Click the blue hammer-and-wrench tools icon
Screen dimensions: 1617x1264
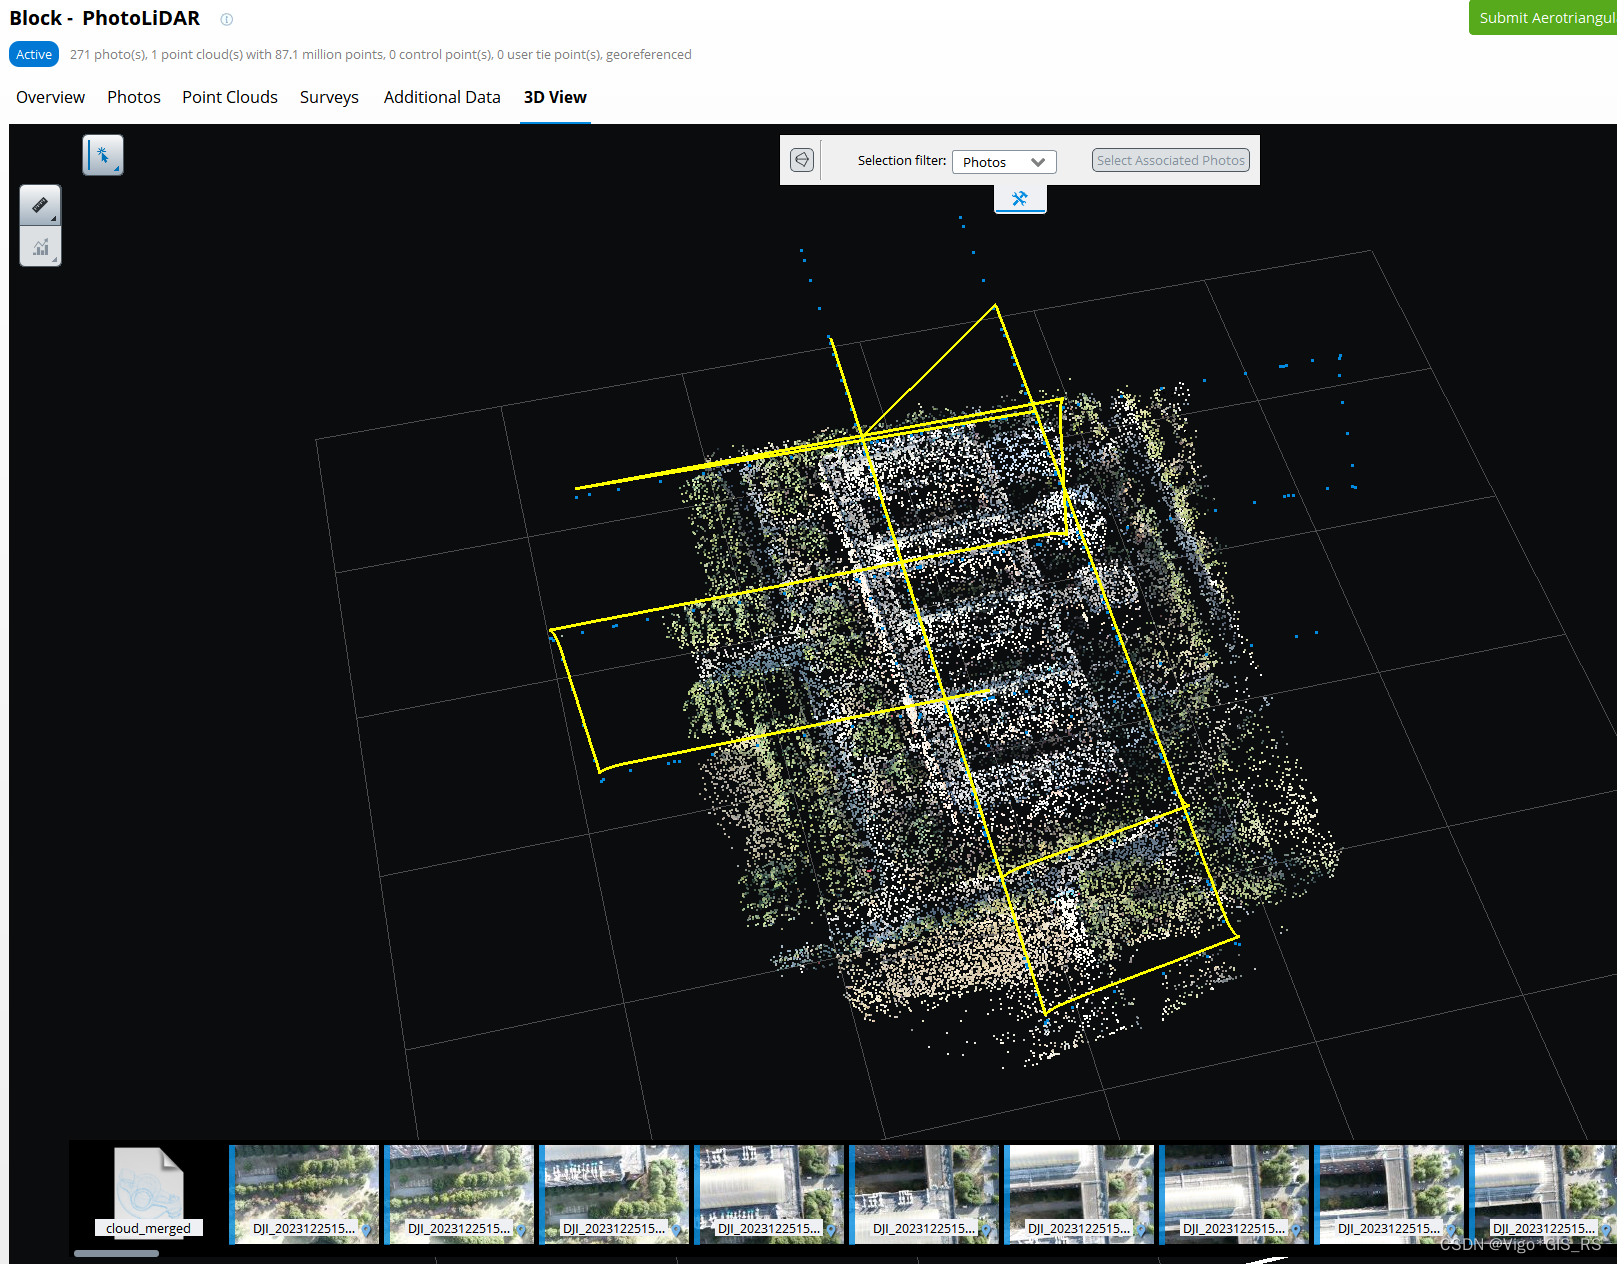point(1020,198)
